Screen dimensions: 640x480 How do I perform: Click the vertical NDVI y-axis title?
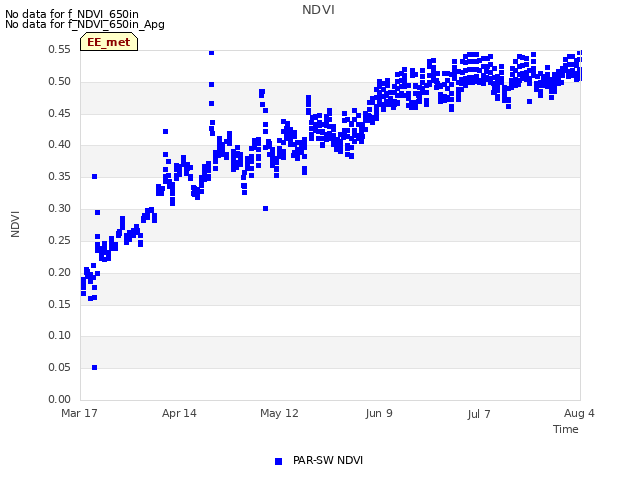tap(15, 224)
